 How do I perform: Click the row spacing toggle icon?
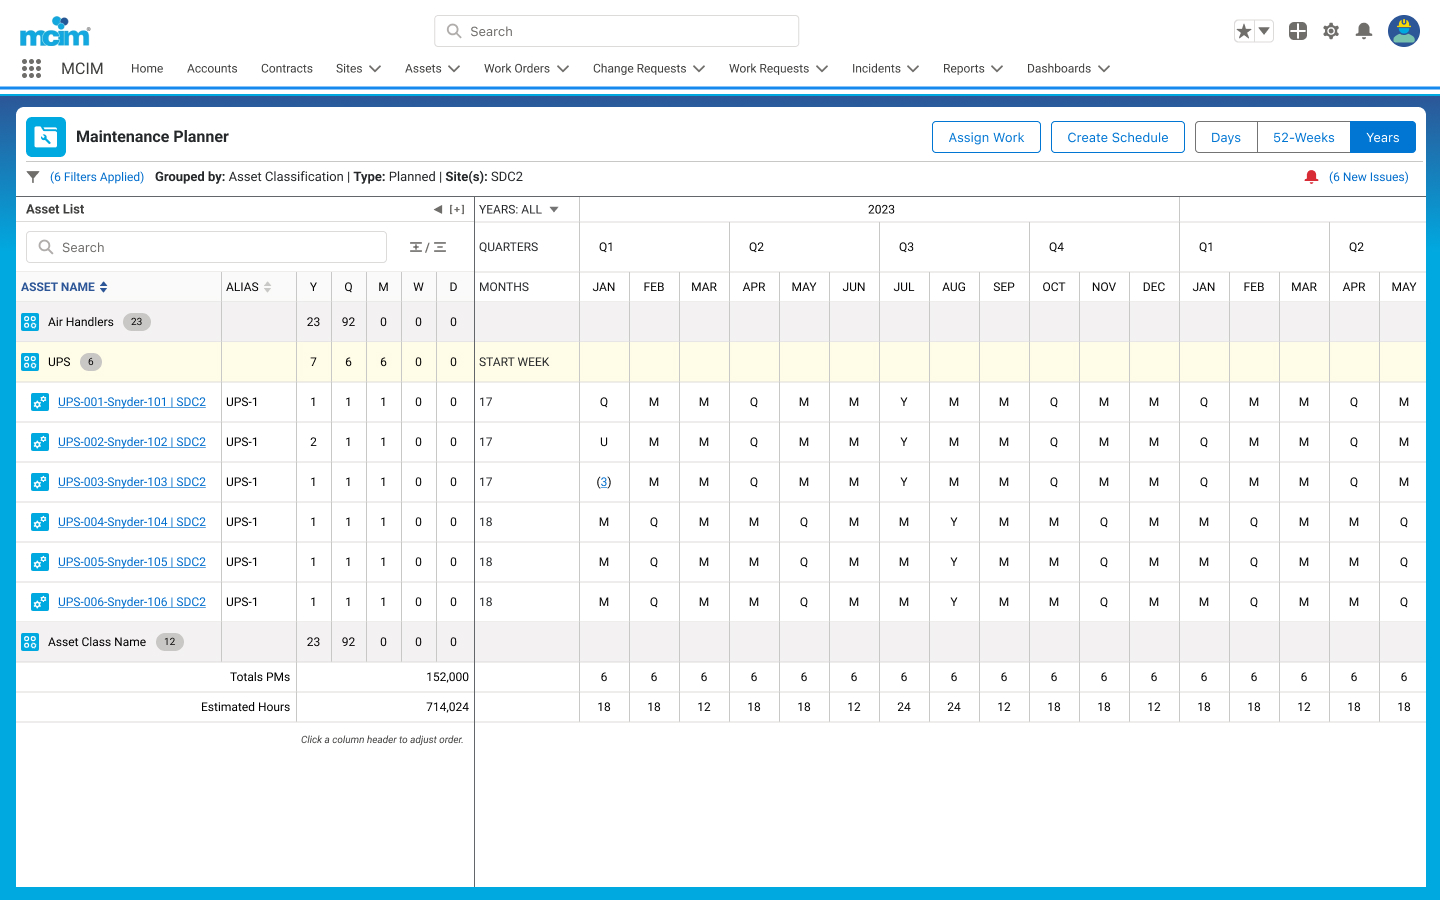tap(428, 247)
